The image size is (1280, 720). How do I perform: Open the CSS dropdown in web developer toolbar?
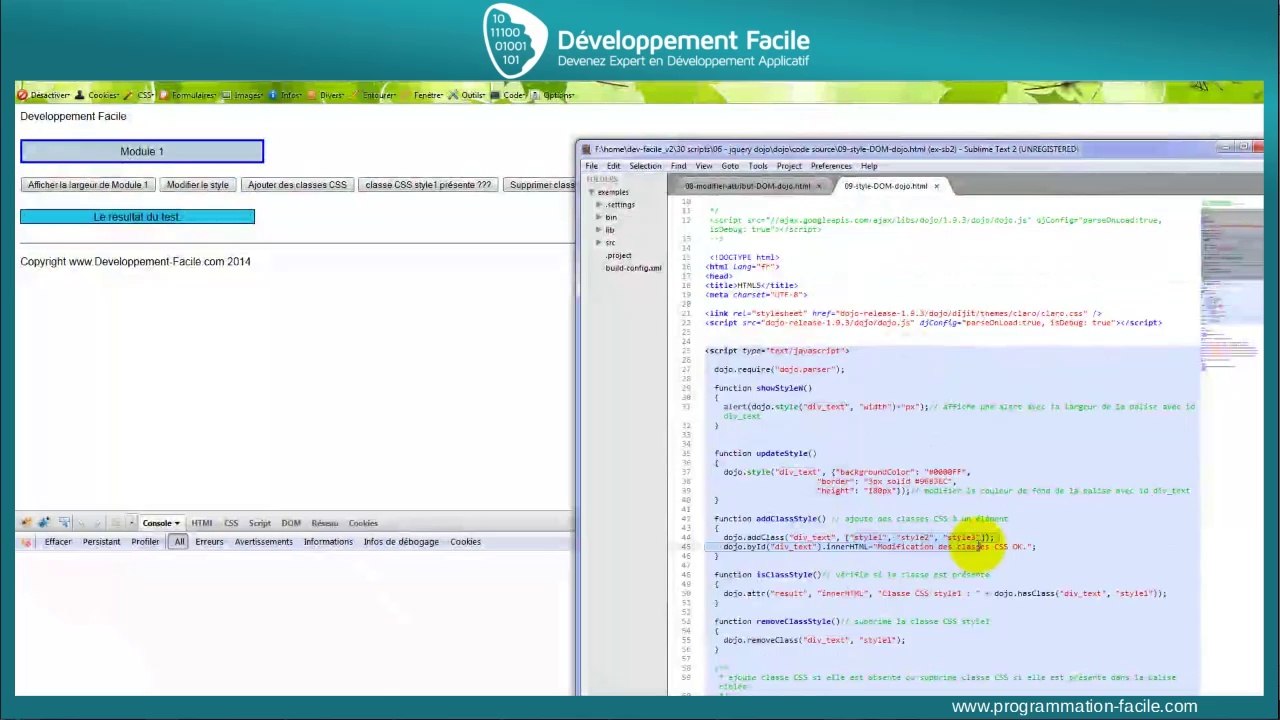tap(141, 95)
